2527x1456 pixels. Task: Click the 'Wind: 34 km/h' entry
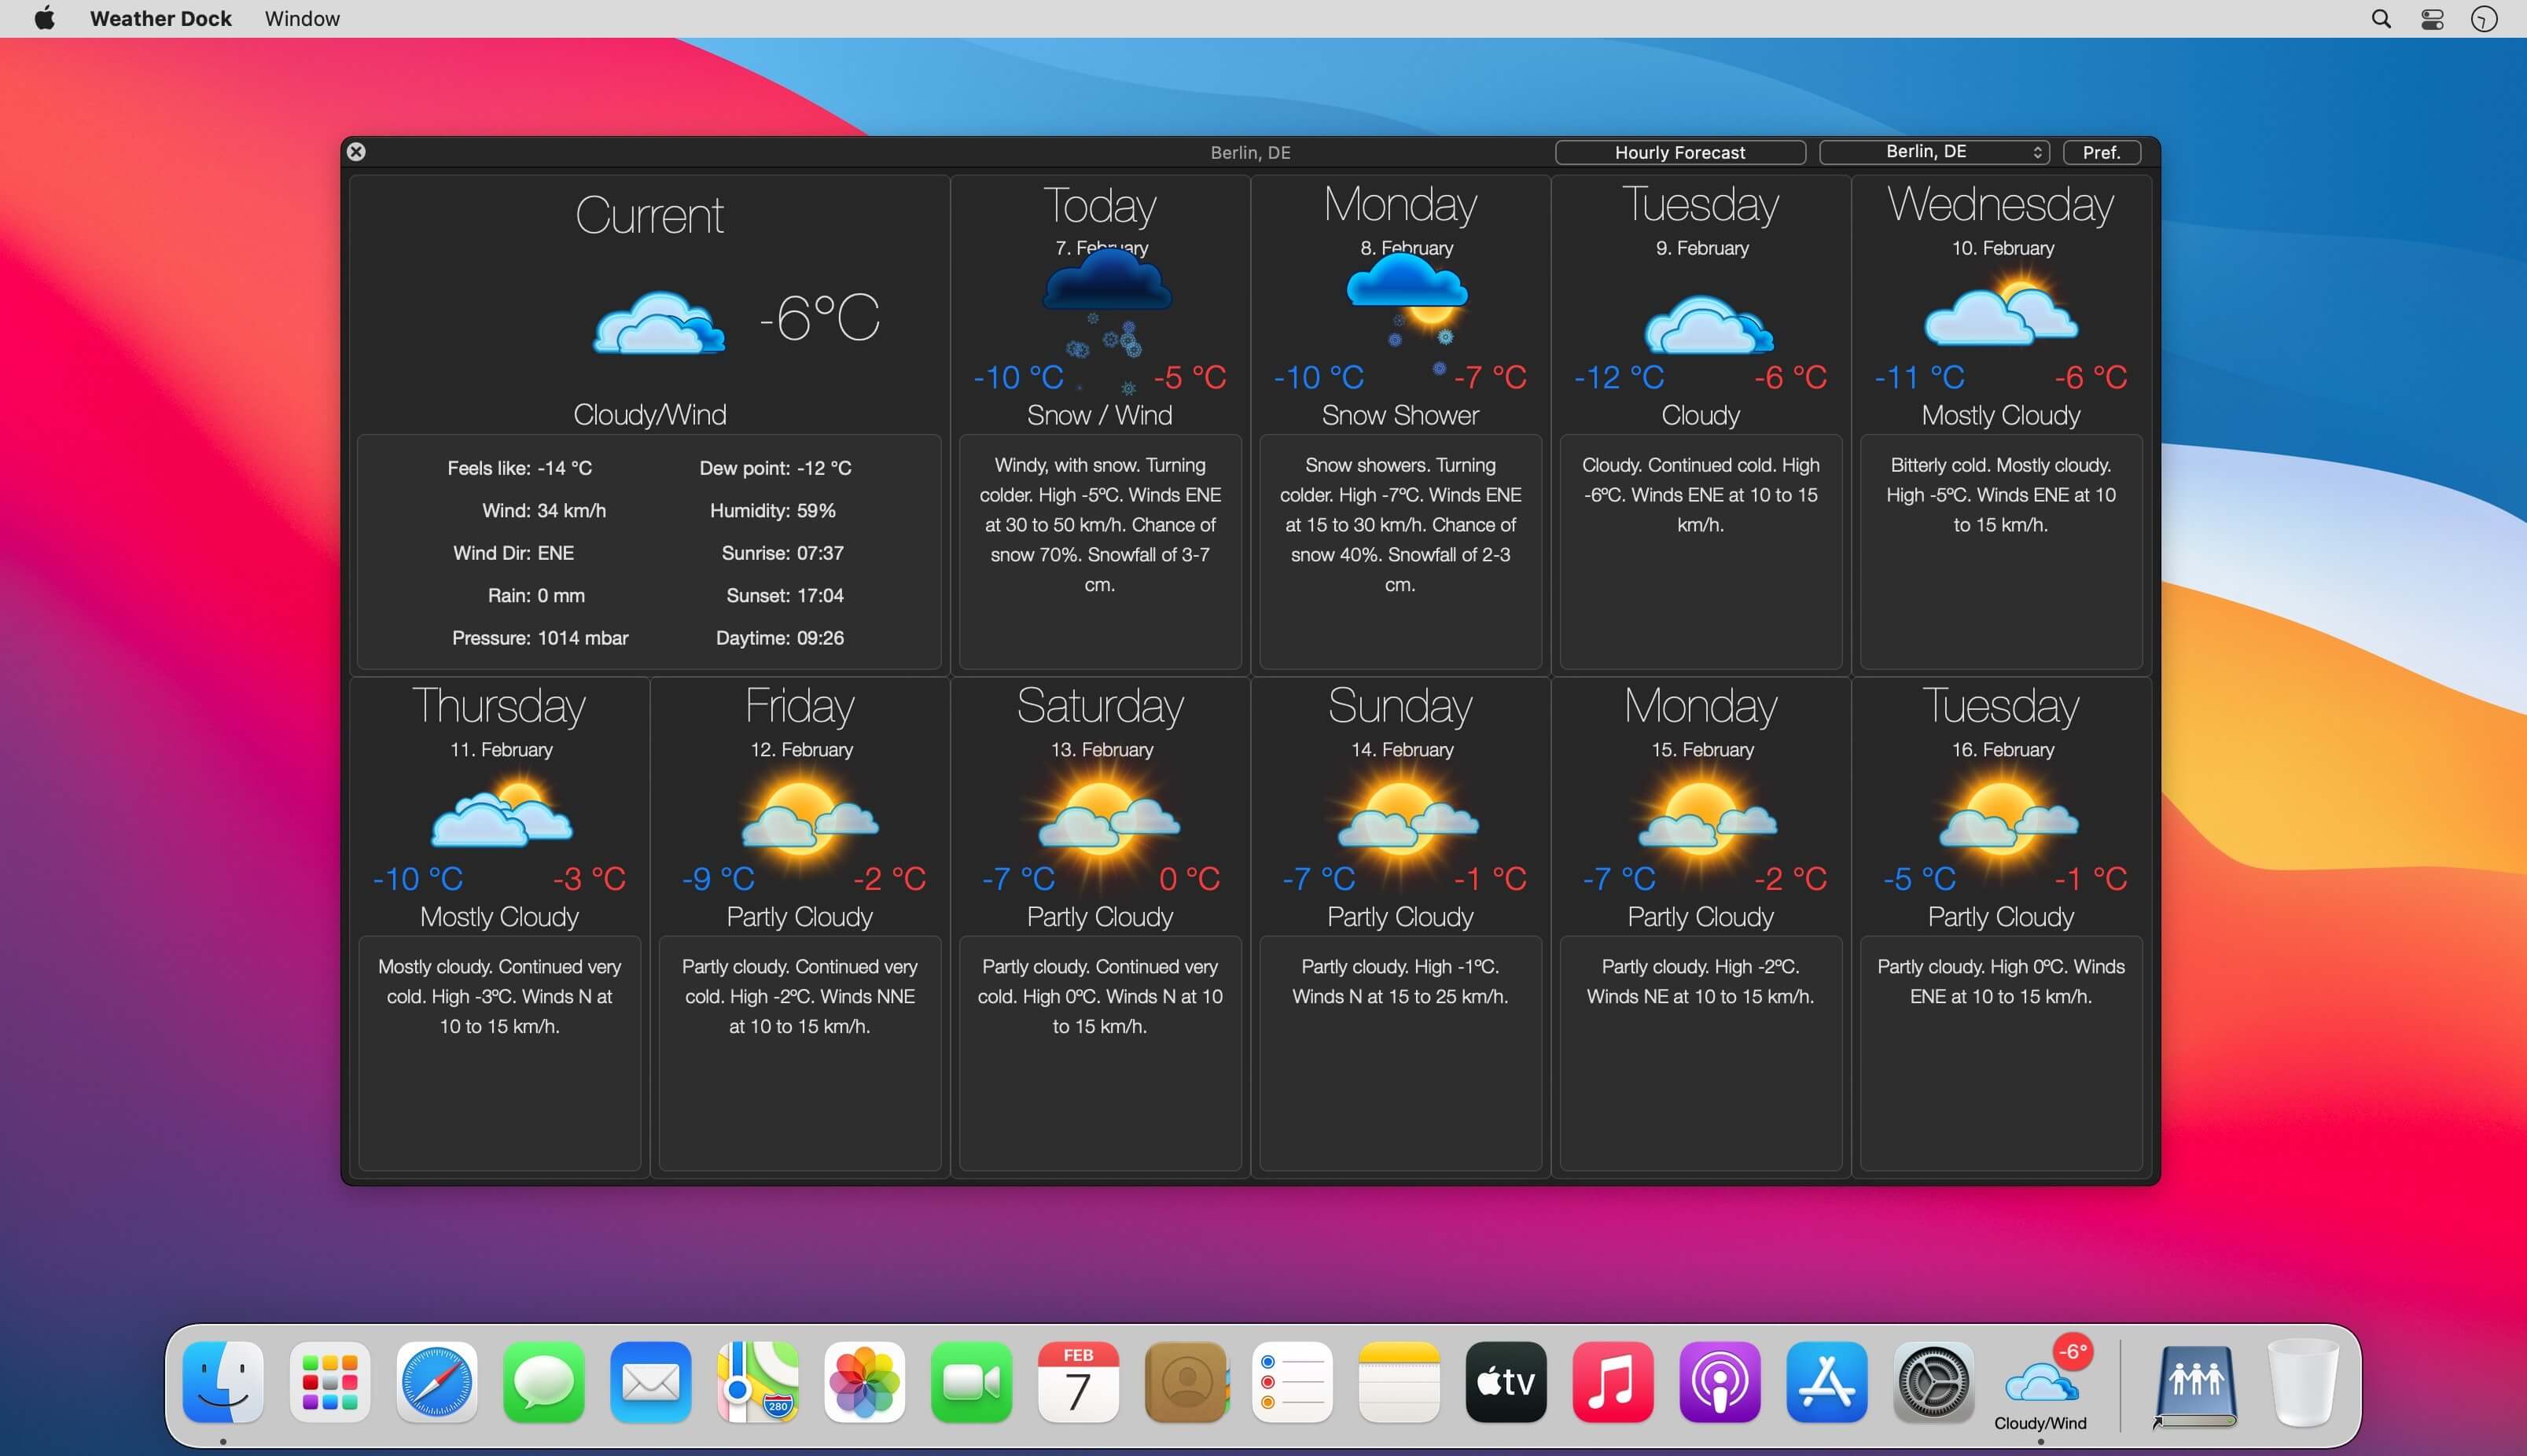[x=544, y=510]
